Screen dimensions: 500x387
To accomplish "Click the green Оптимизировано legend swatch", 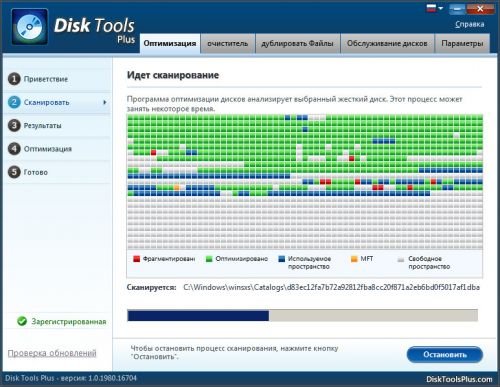I will 209,259.
